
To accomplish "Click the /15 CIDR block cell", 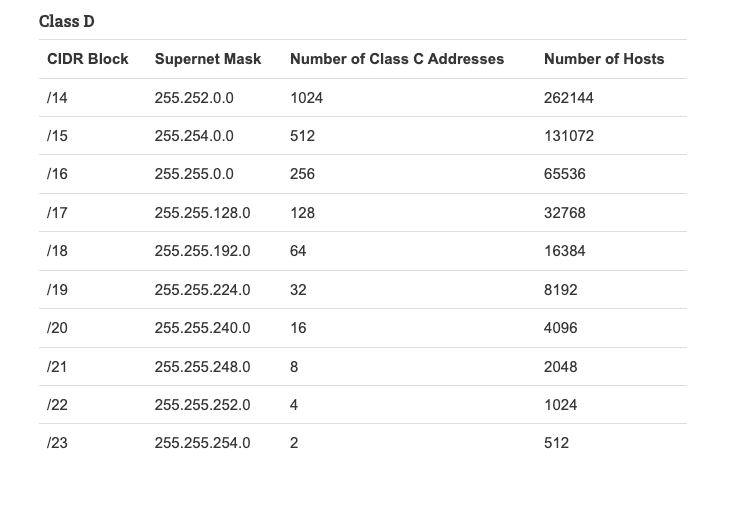I will (x=57, y=136).
